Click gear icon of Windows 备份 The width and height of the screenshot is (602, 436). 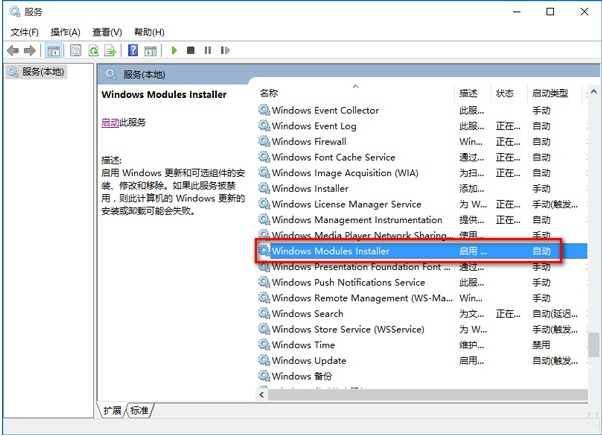(264, 376)
